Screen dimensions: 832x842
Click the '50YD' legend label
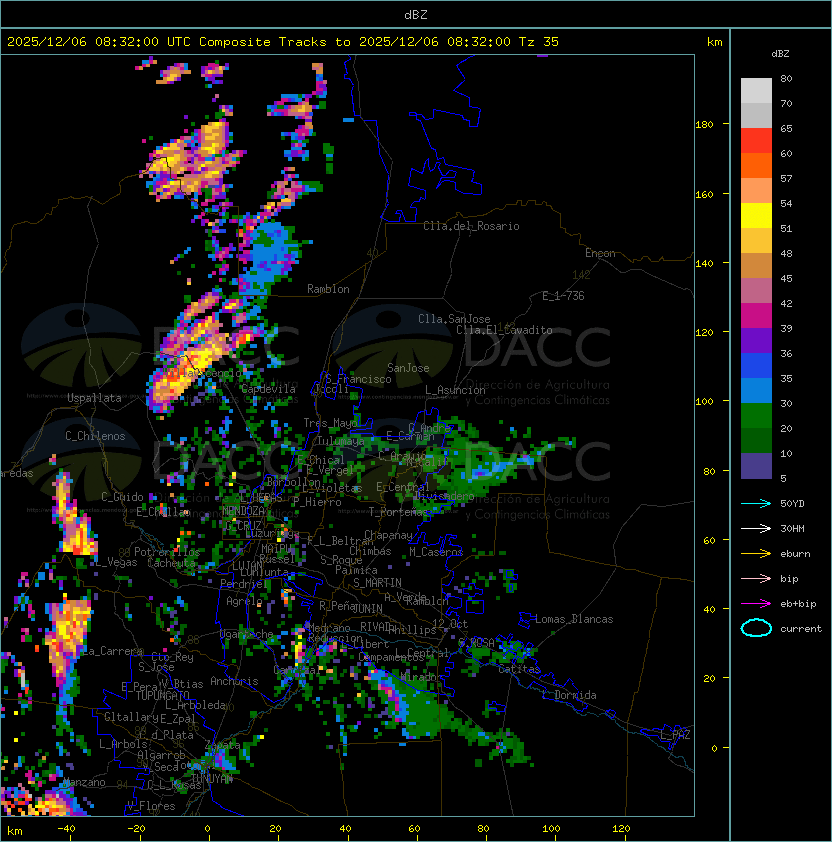tap(792, 504)
